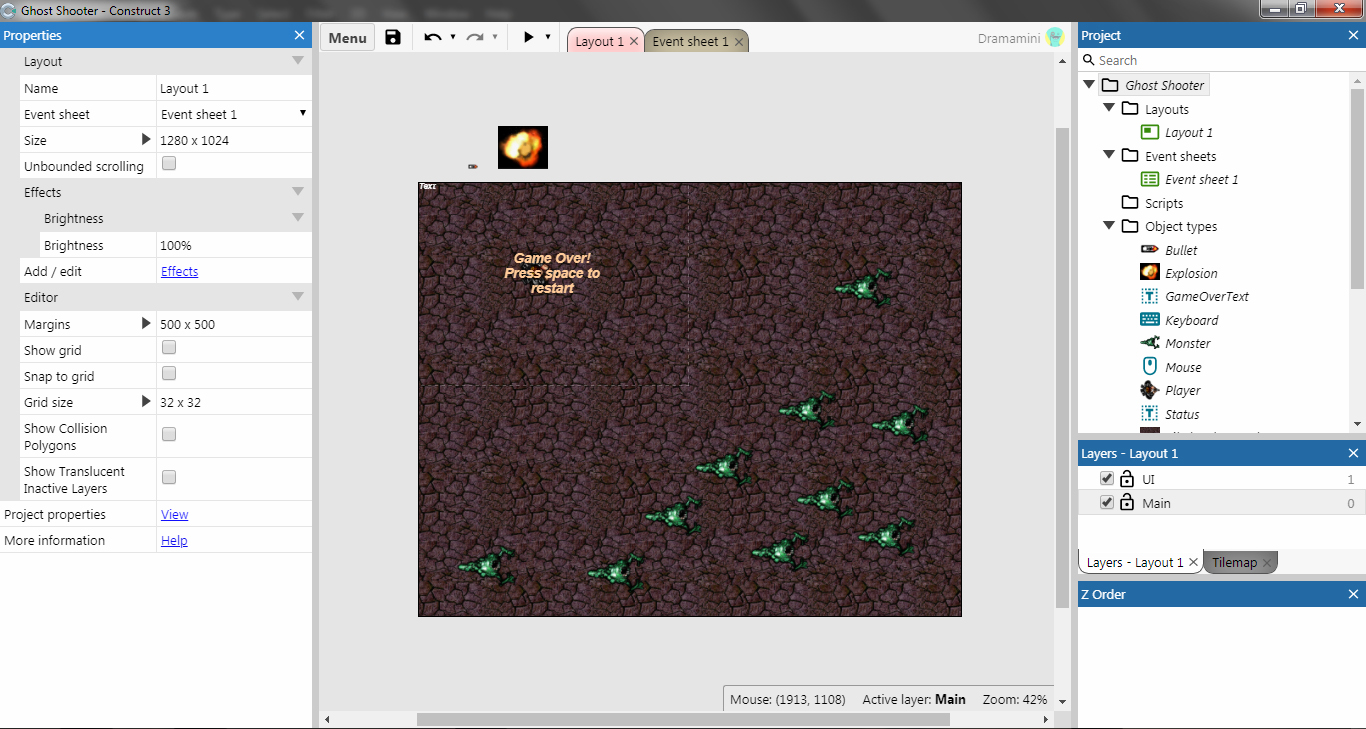Viewport: 1366px width, 729px height.
Task: Enable Show Translucent Inactive Layers checkbox
Action: coord(169,477)
